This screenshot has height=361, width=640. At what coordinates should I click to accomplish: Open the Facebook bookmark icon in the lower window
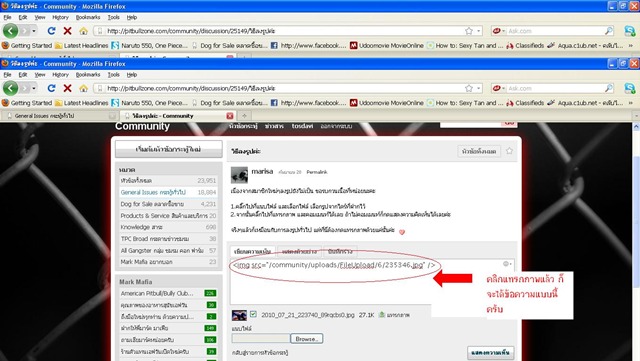274,103
